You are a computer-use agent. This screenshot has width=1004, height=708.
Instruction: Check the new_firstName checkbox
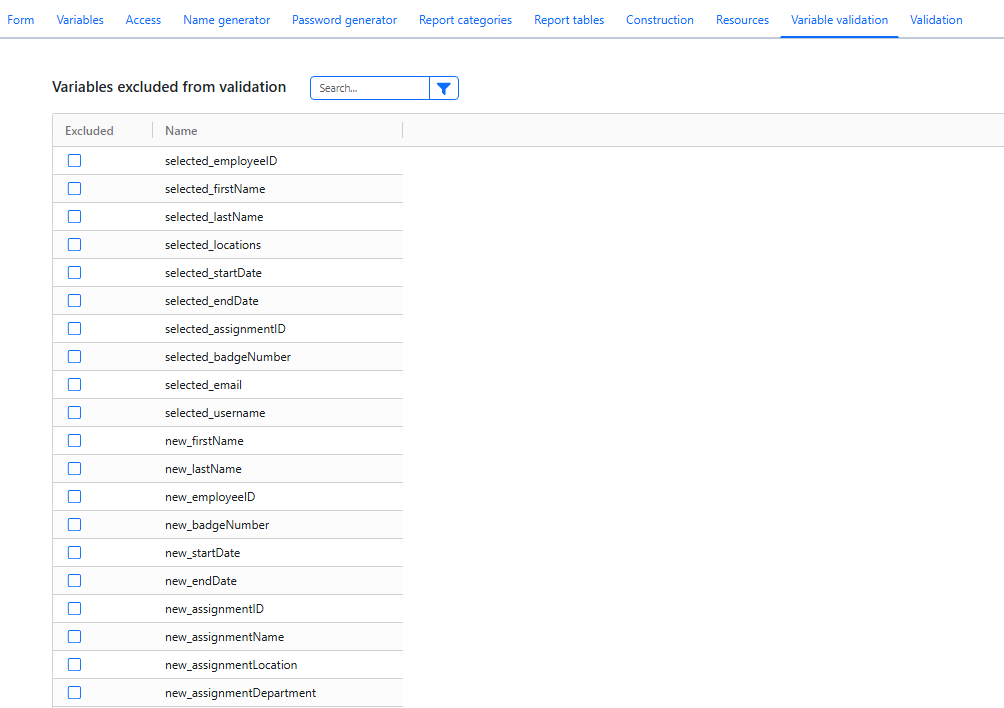(x=74, y=440)
